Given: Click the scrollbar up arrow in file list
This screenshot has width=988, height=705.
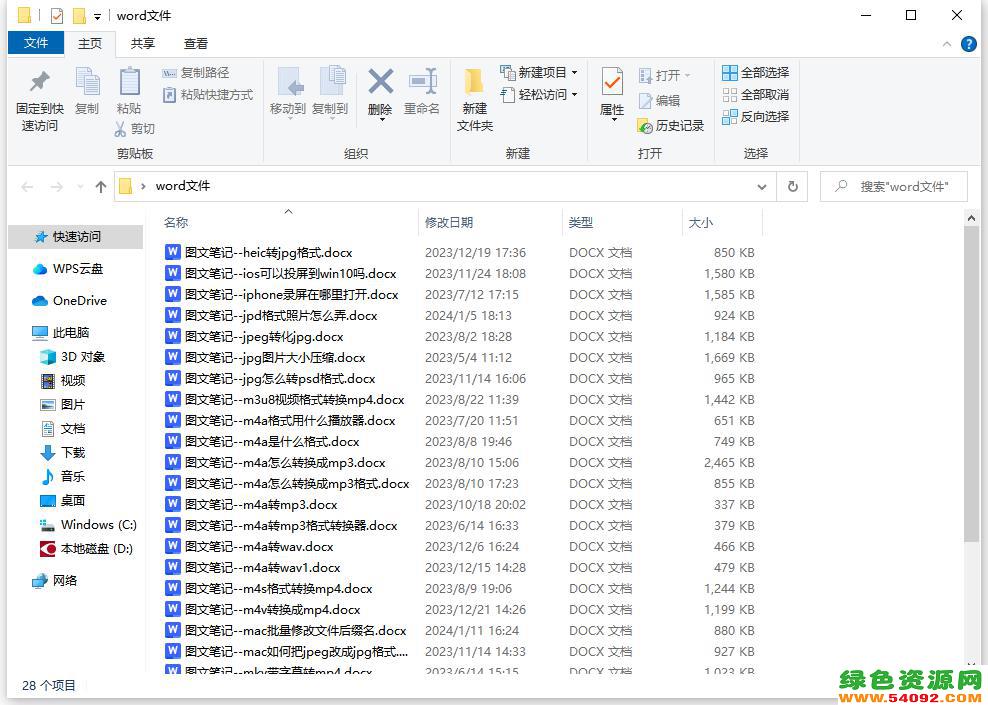Looking at the screenshot, I should click(x=971, y=218).
